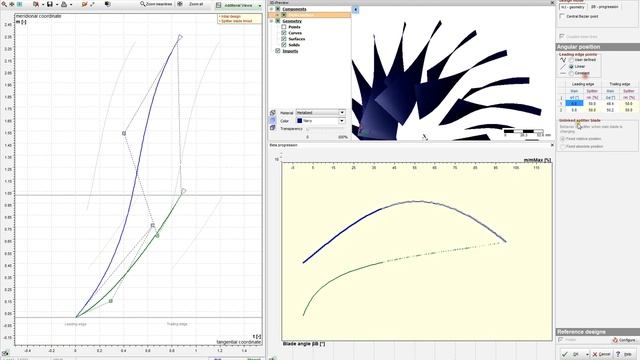
Task: Enable the Points checkbox
Action: 284,27
